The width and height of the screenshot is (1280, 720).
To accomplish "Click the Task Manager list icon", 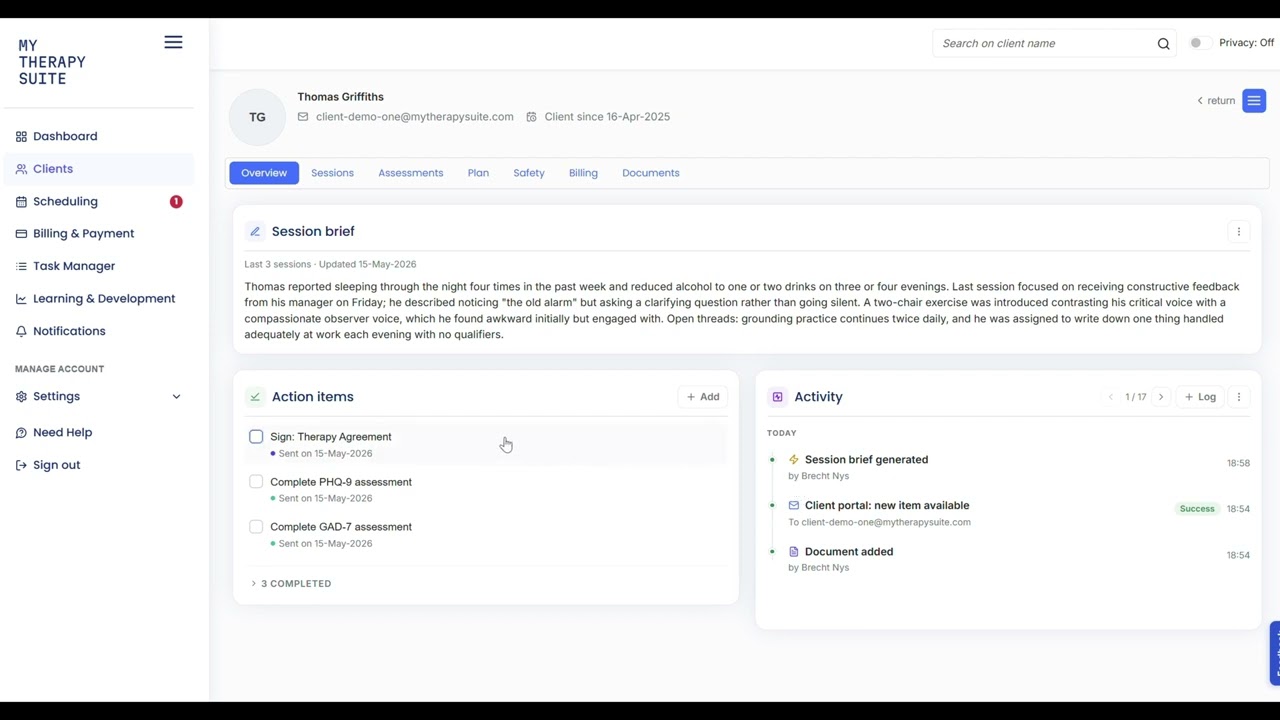I will (21, 267).
